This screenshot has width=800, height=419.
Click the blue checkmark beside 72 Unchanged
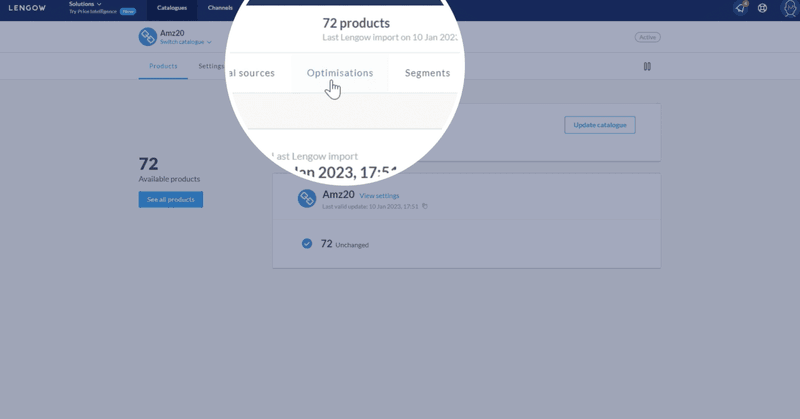[307, 244]
